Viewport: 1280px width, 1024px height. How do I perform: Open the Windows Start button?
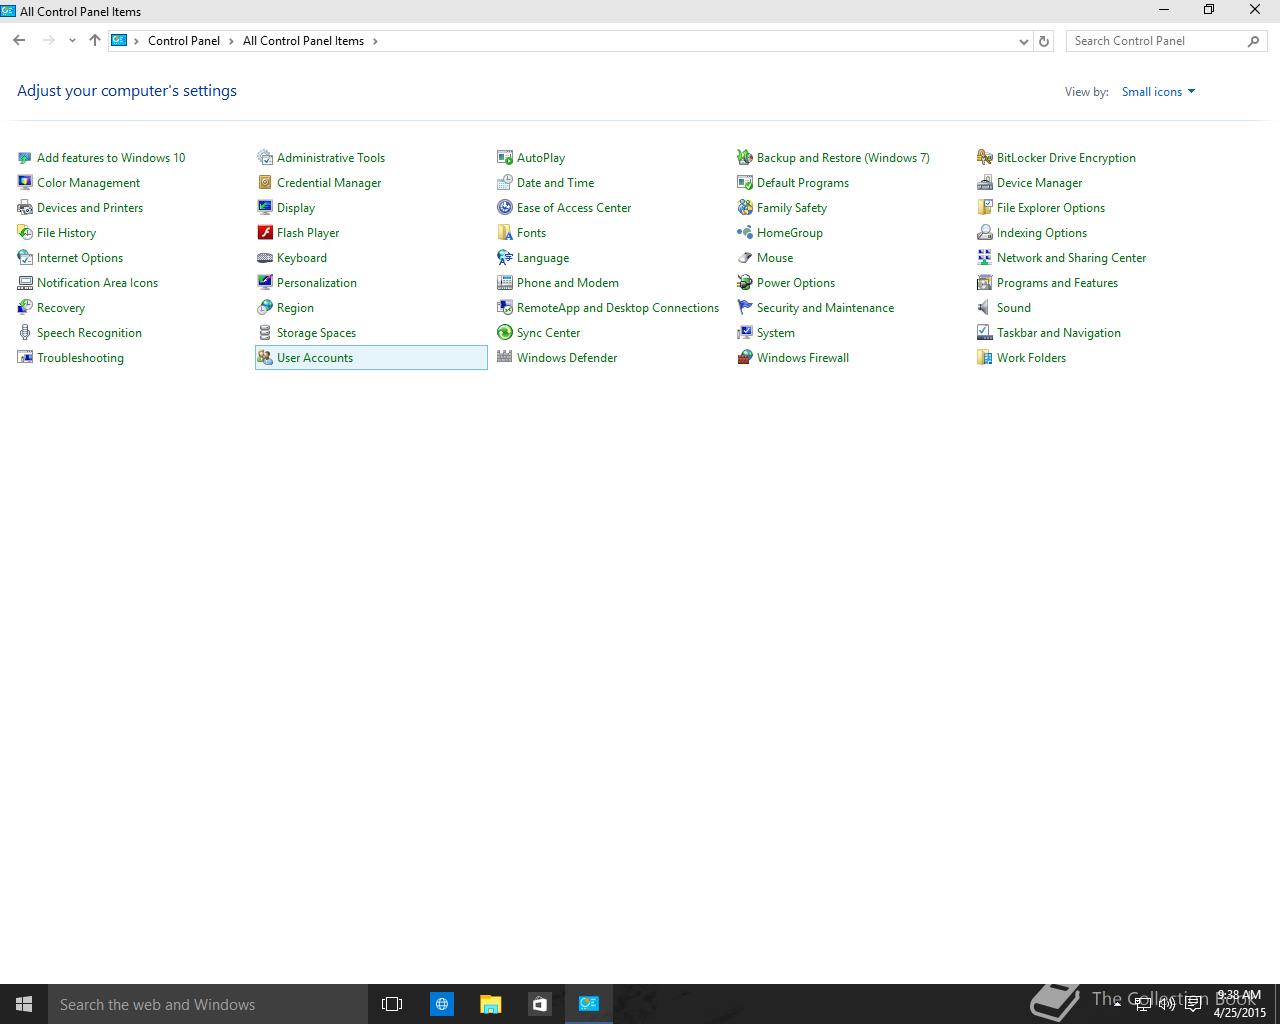tap(24, 1004)
